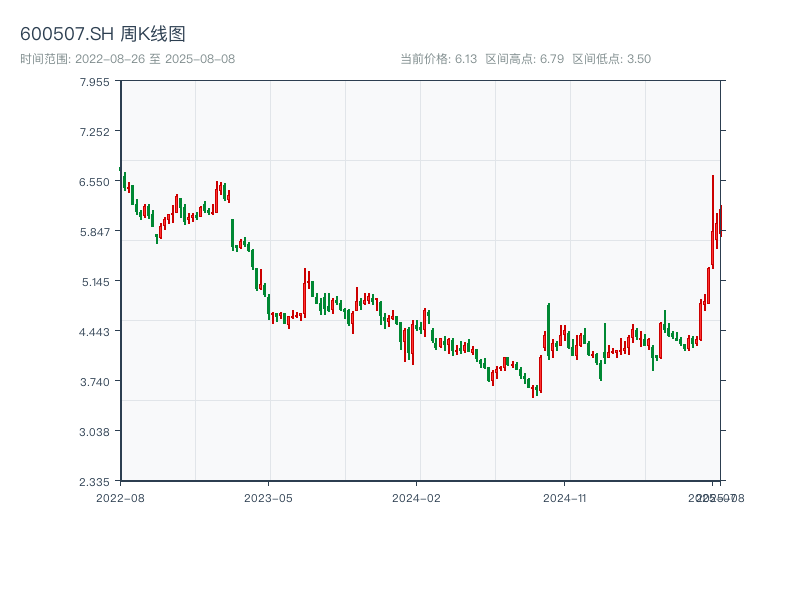Click the 7.252 y-axis price label
Viewport: 800px width, 600px height.
click(x=99, y=132)
